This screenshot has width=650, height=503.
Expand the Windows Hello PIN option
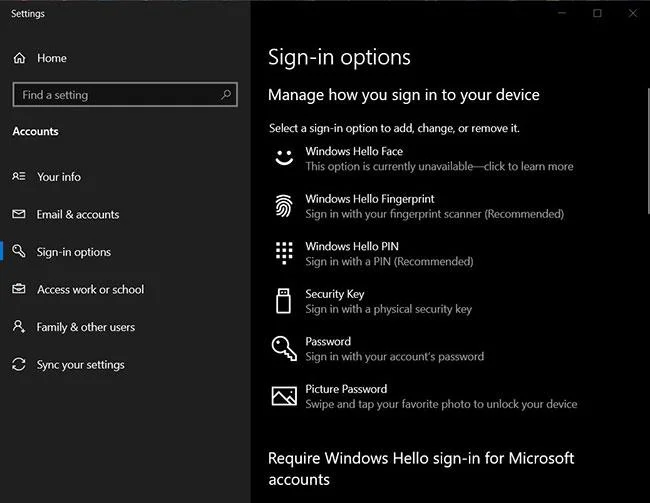click(373, 254)
